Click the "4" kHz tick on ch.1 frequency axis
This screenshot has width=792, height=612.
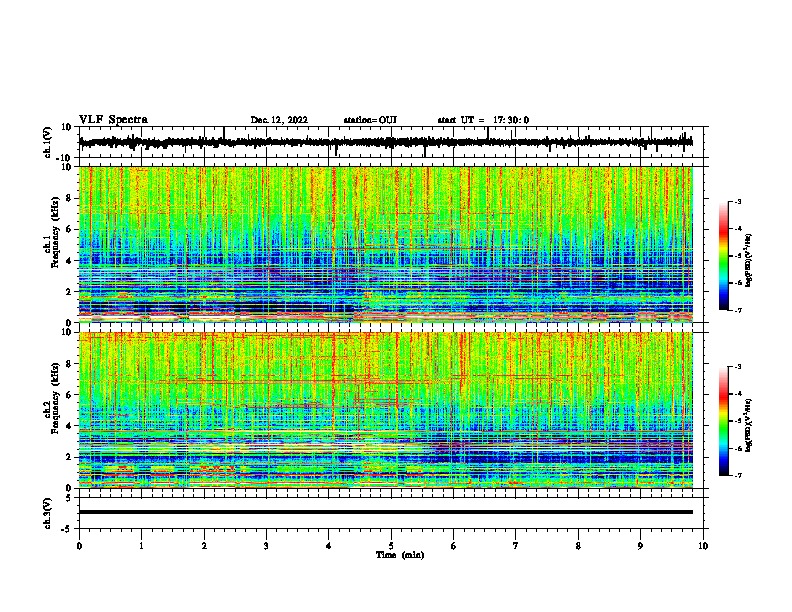point(69,261)
